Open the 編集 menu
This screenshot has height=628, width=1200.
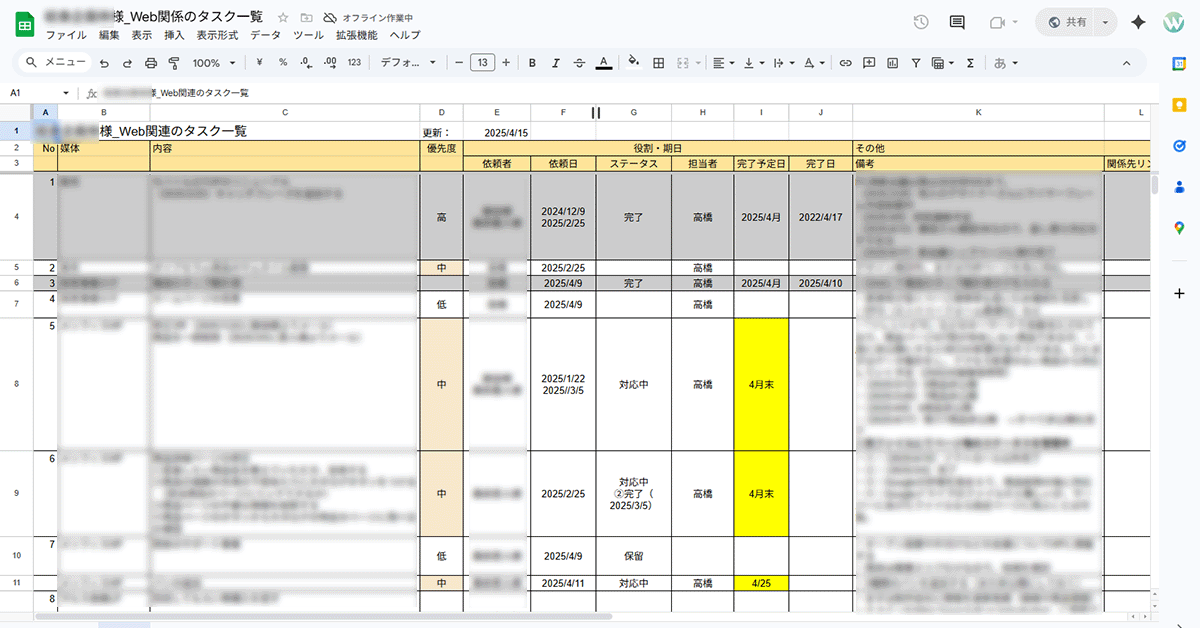click(x=109, y=35)
